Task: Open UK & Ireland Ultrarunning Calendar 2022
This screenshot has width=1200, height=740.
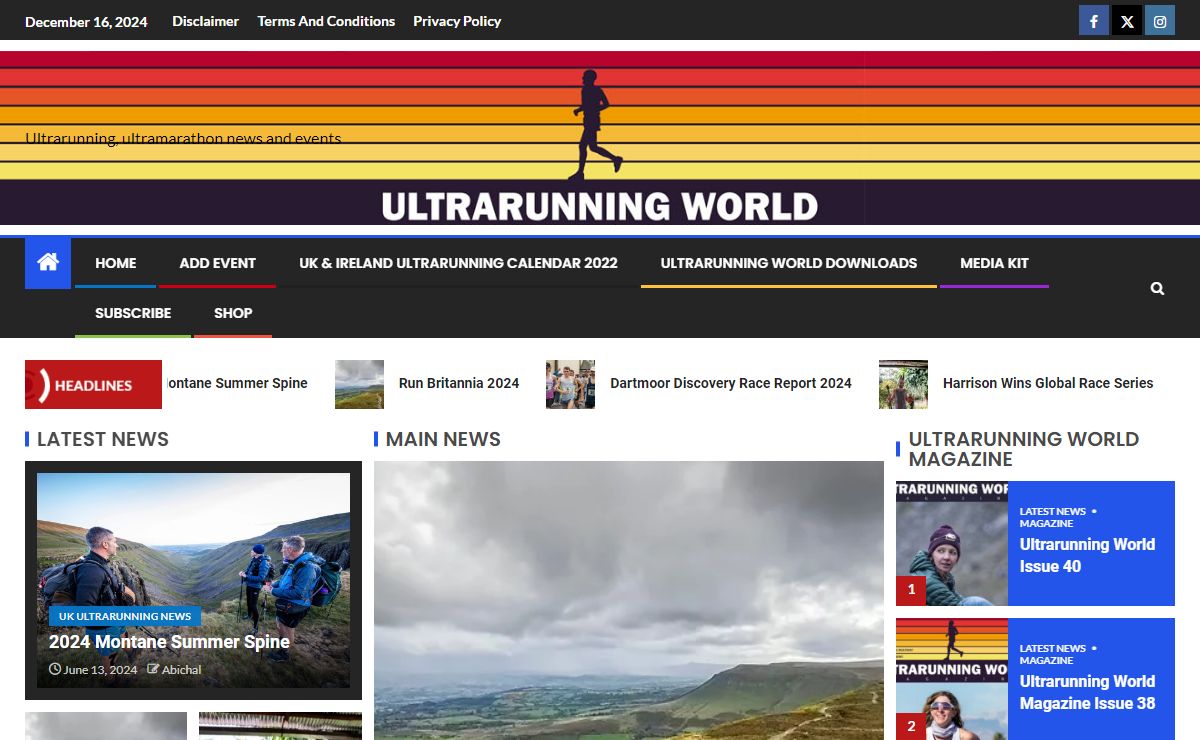Action: tap(458, 263)
